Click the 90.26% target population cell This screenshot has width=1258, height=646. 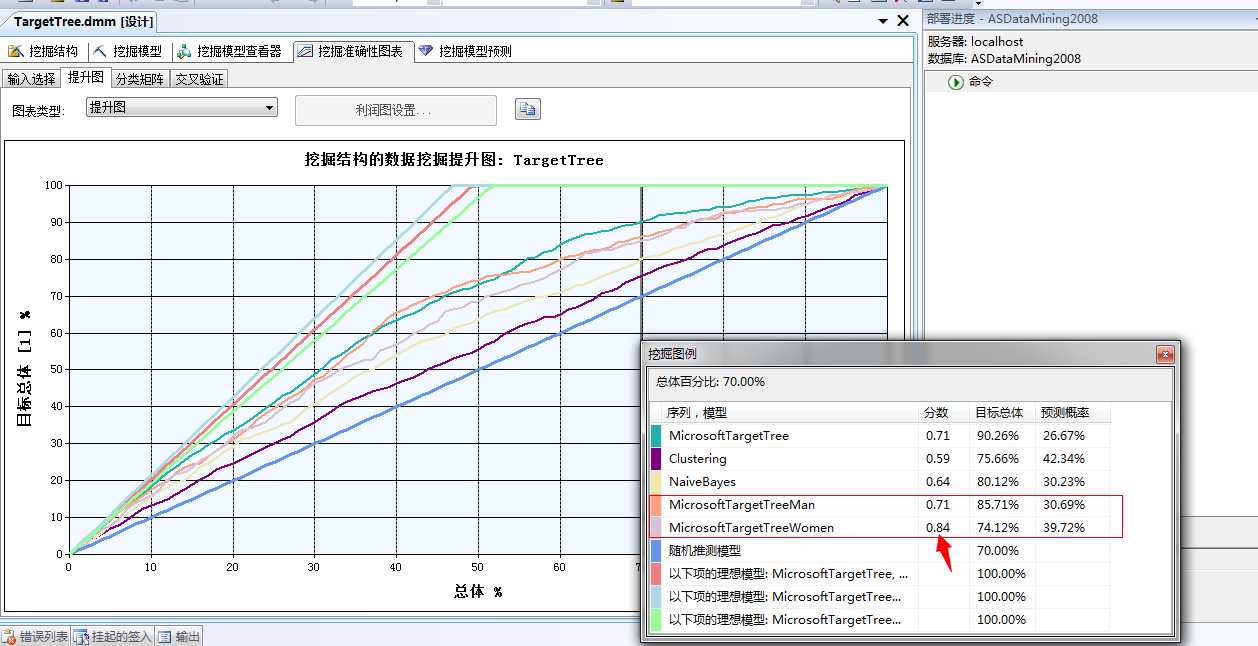(998, 436)
